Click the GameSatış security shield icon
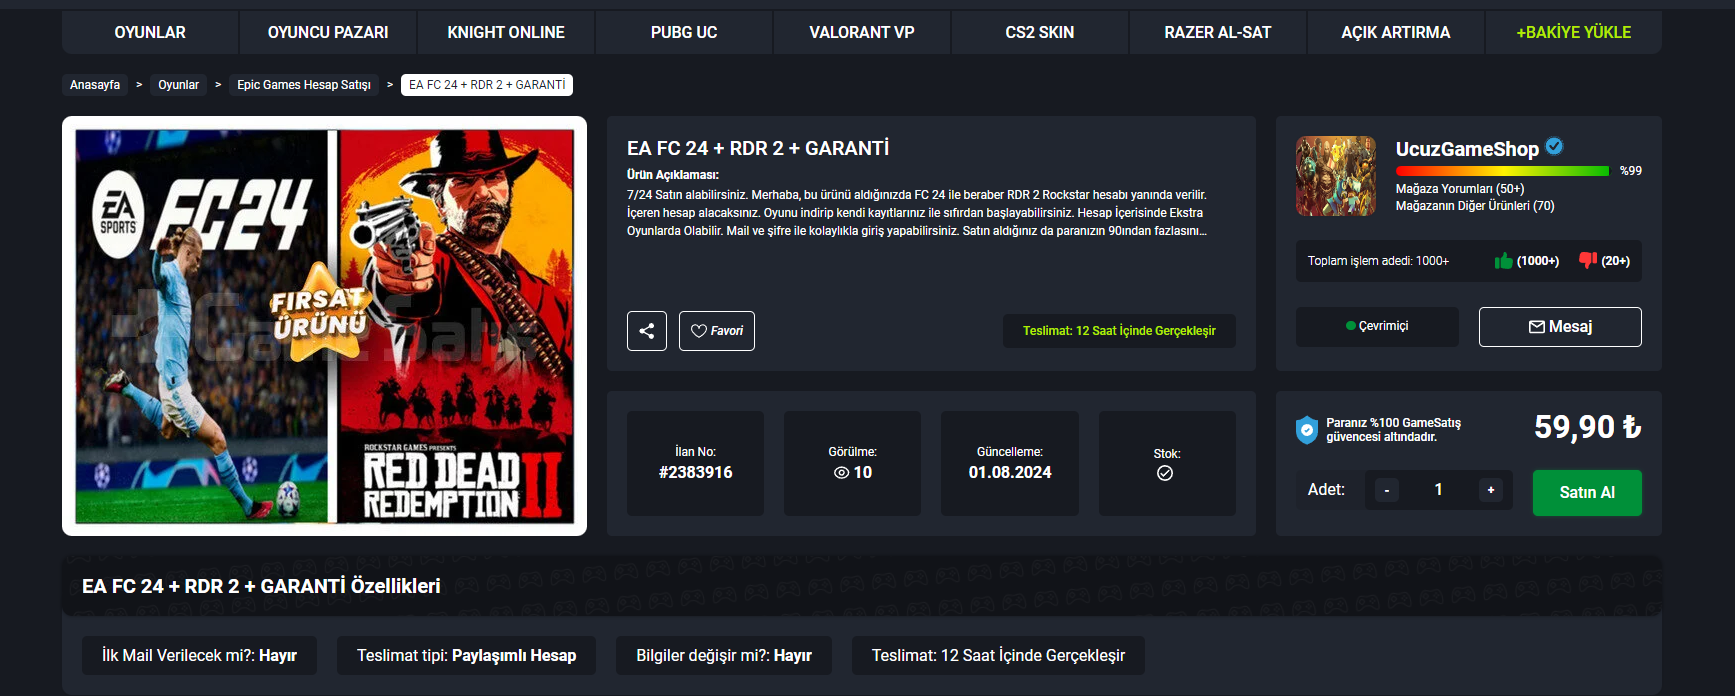This screenshot has width=1735, height=696. click(x=1306, y=430)
